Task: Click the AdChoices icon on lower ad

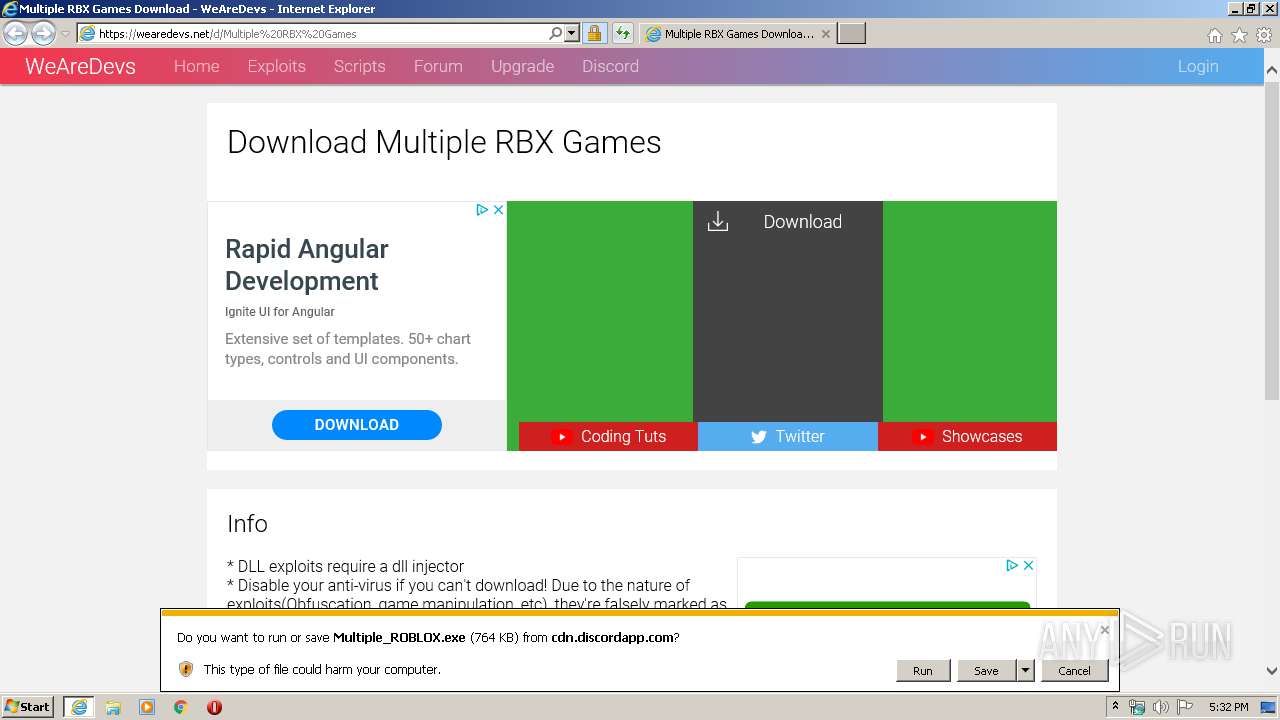Action: pos(1012,566)
